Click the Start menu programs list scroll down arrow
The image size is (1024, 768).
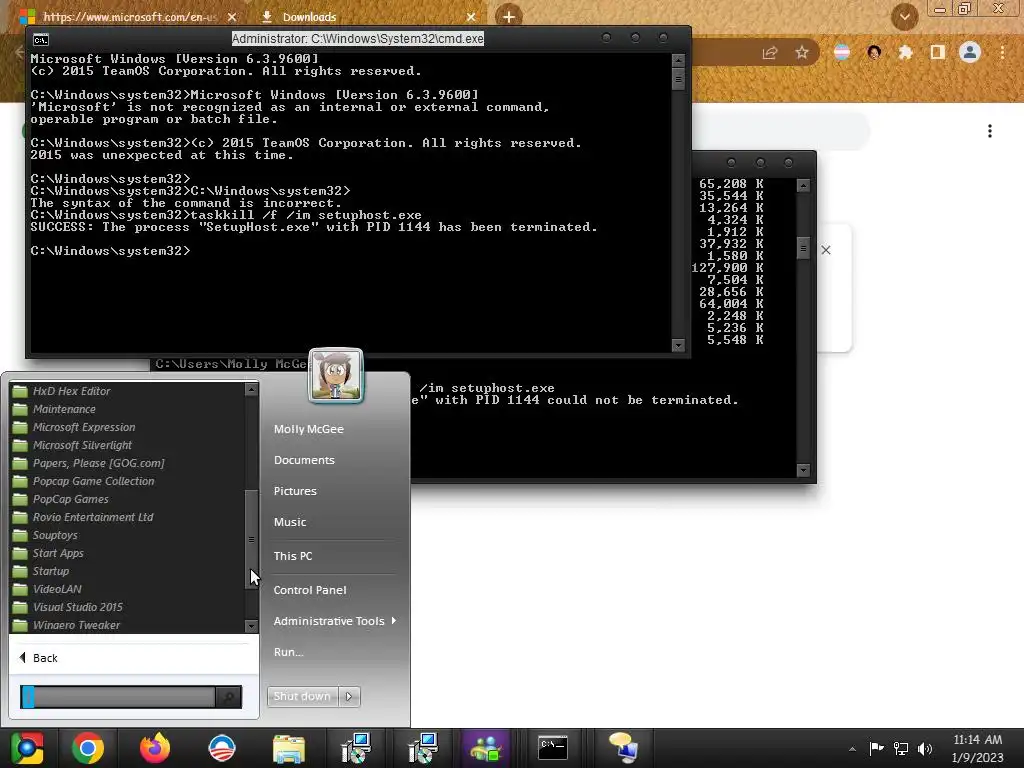tap(251, 626)
